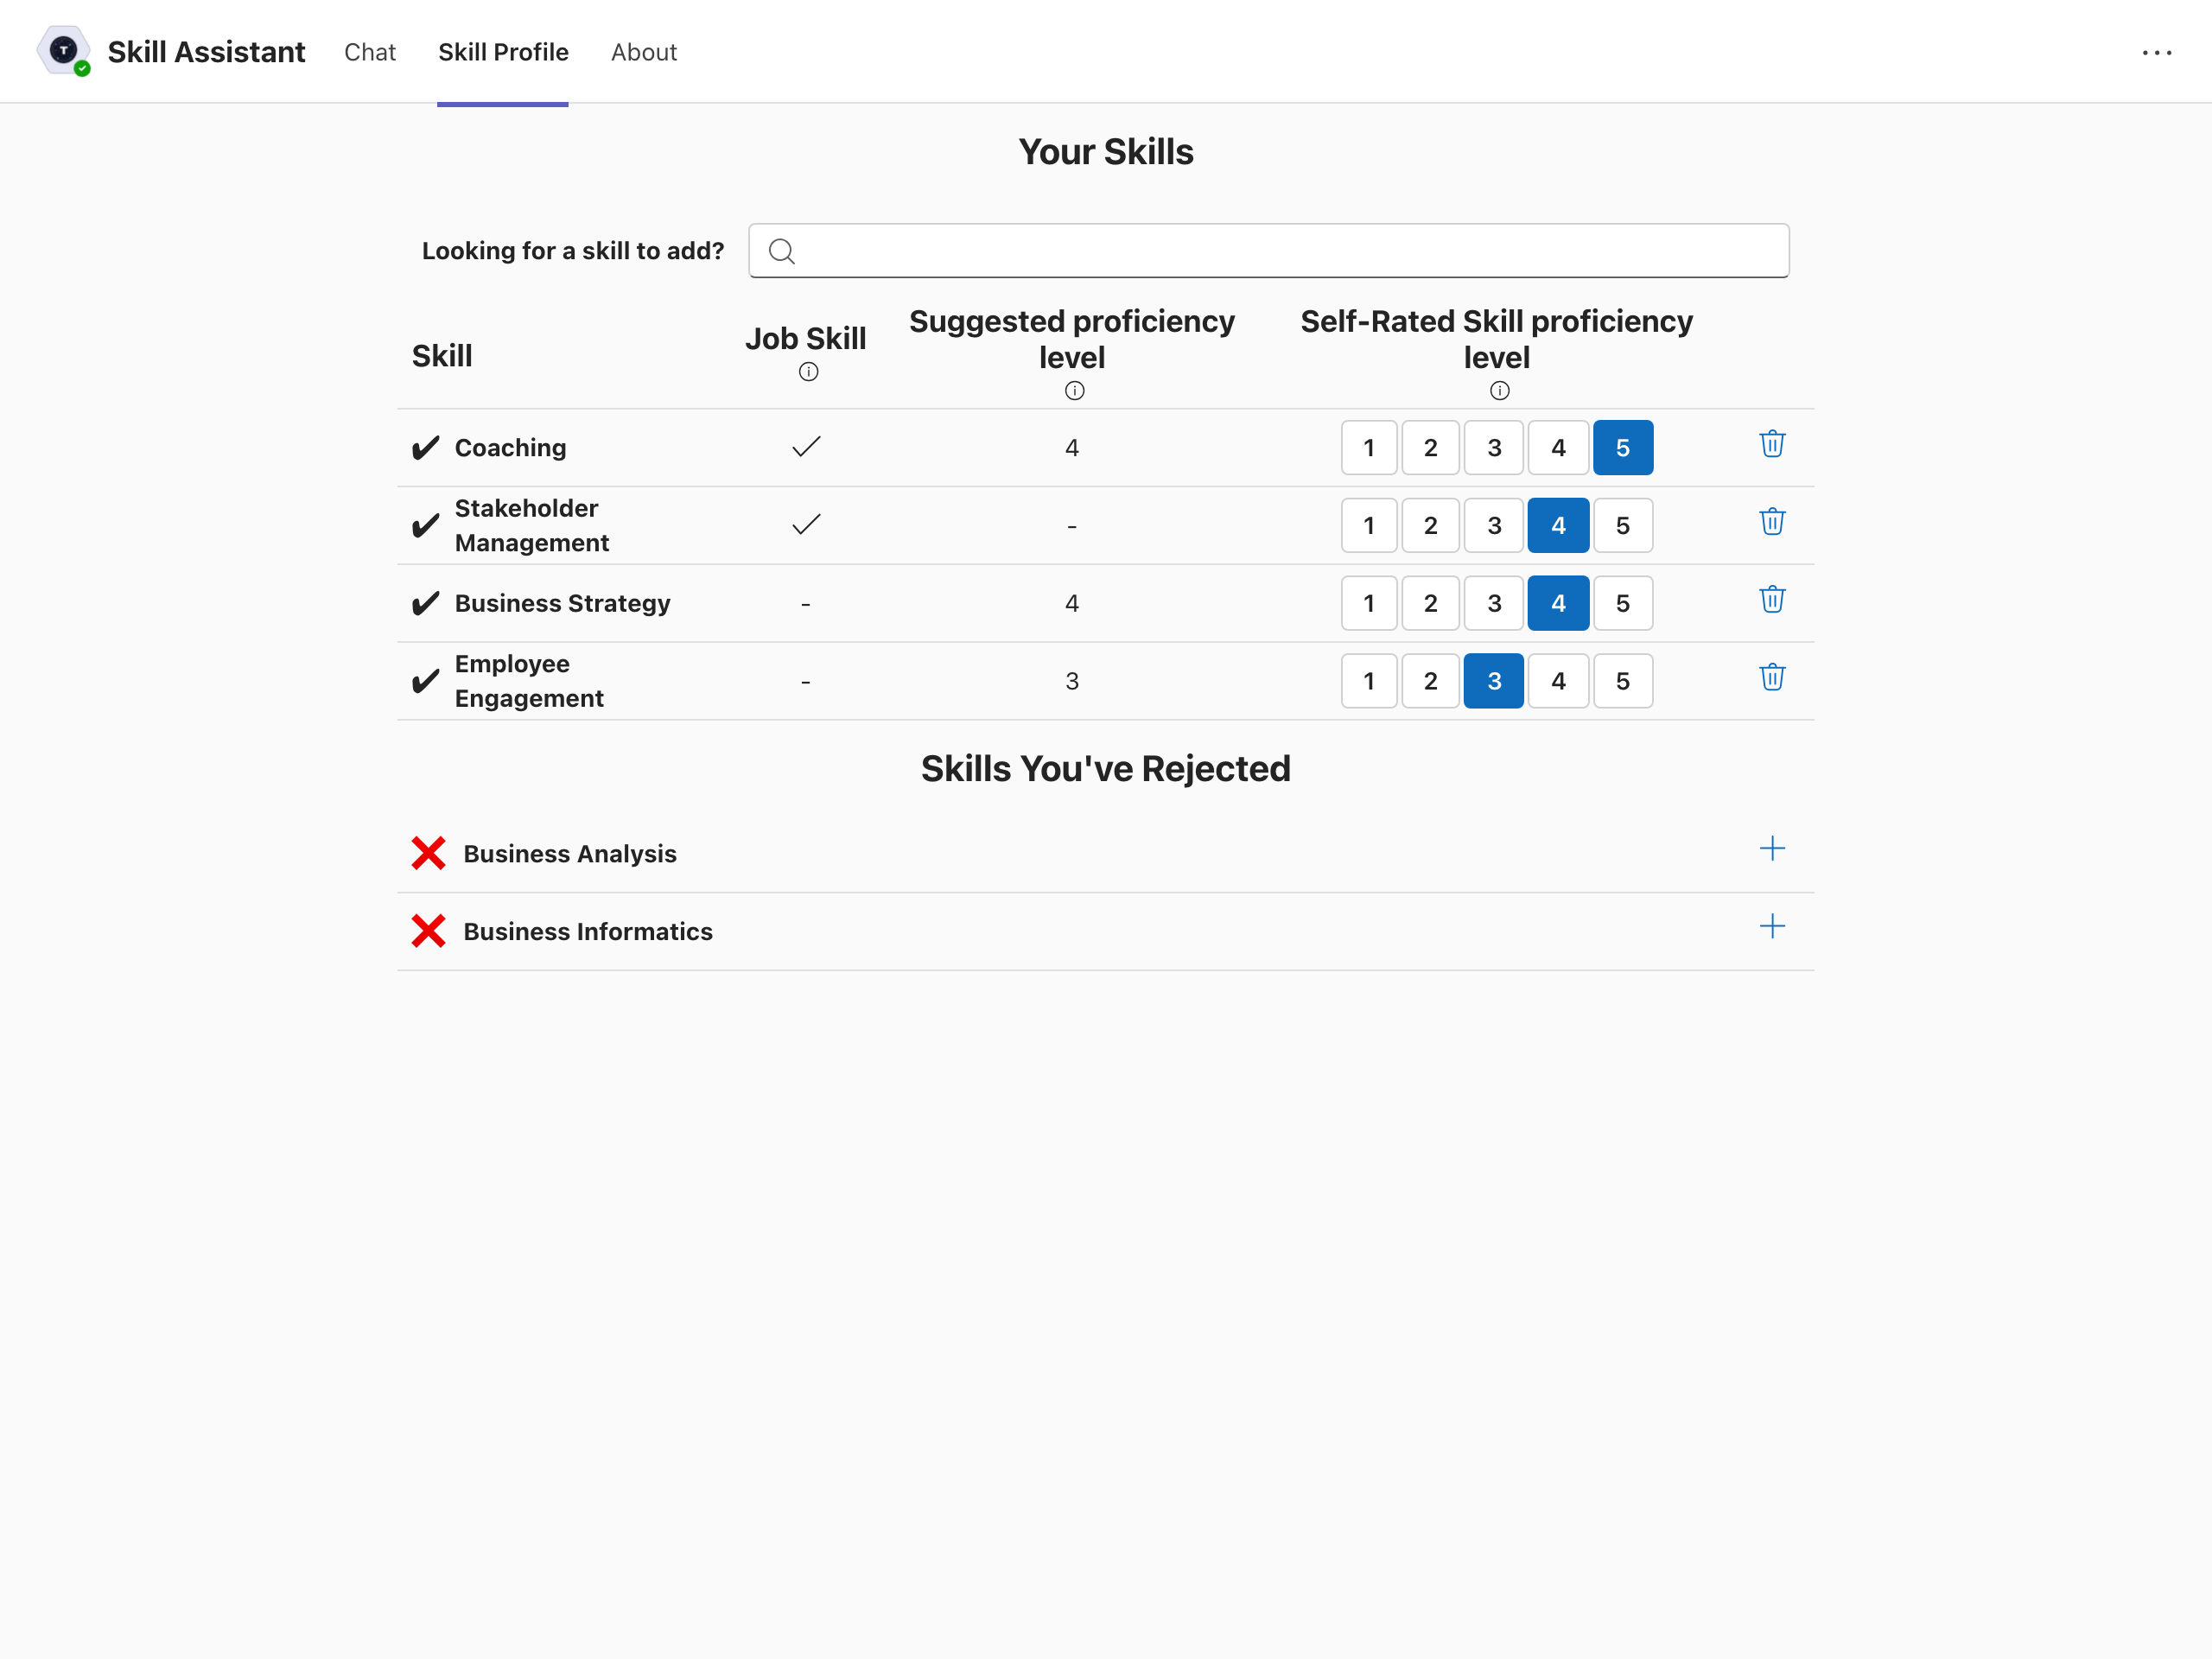Click the checkmark next to Coaching
Viewport: 2212px width, 1659px height.
(x=425, y=447)
